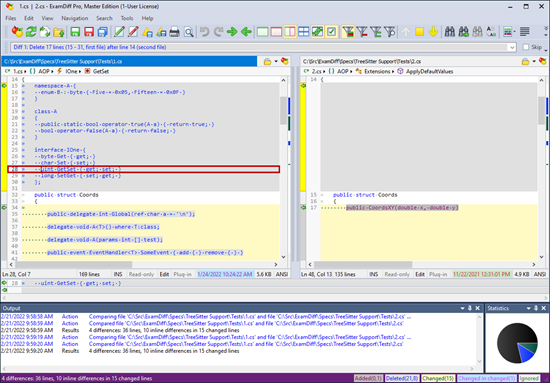This screenshot has height=383, width=550.
Task: Click the green right arrow copy icon
Action: pyautogui.click(x=232, y=32)
